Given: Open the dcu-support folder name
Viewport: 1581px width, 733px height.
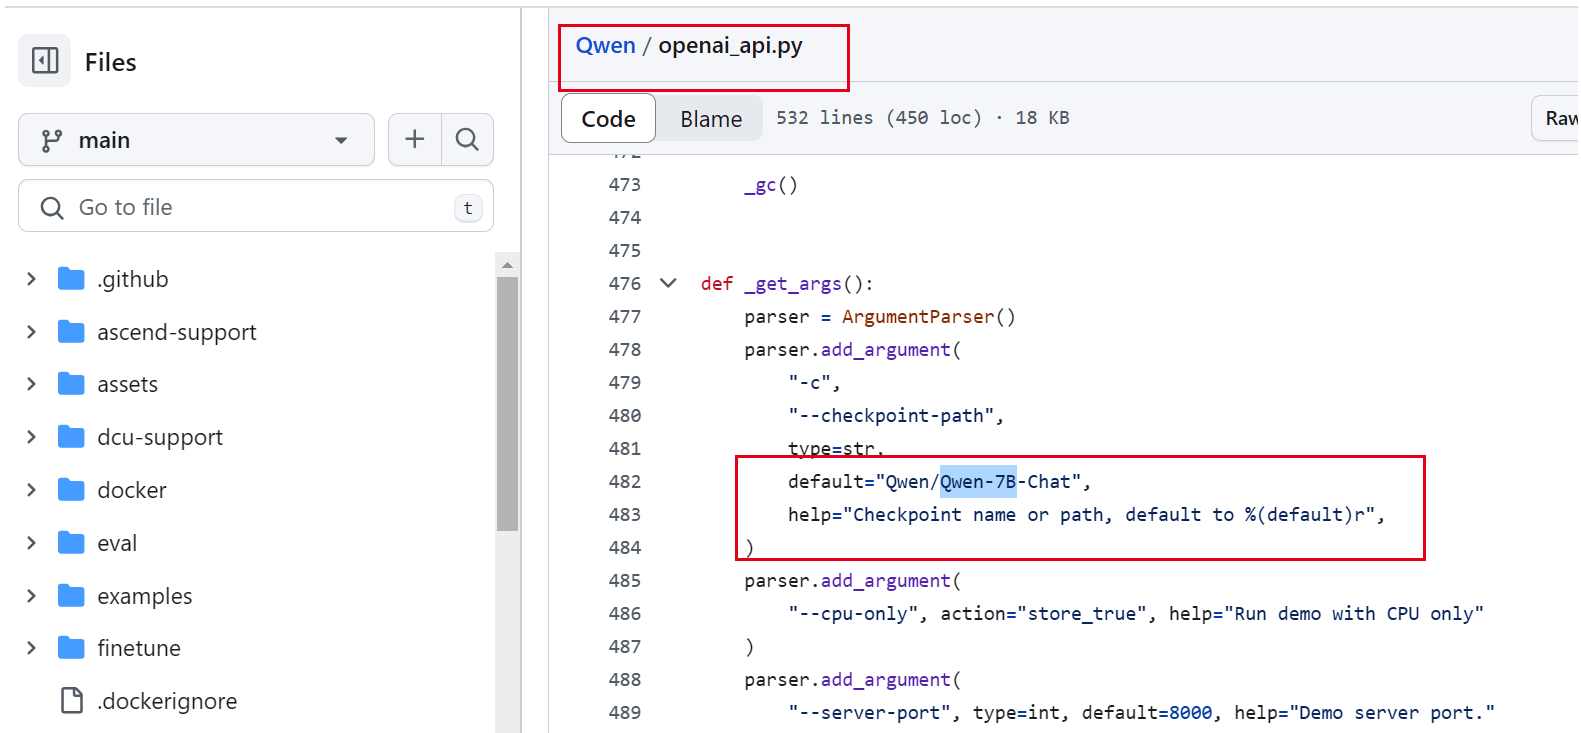Looking at the screenshot, I should (160, 437).
